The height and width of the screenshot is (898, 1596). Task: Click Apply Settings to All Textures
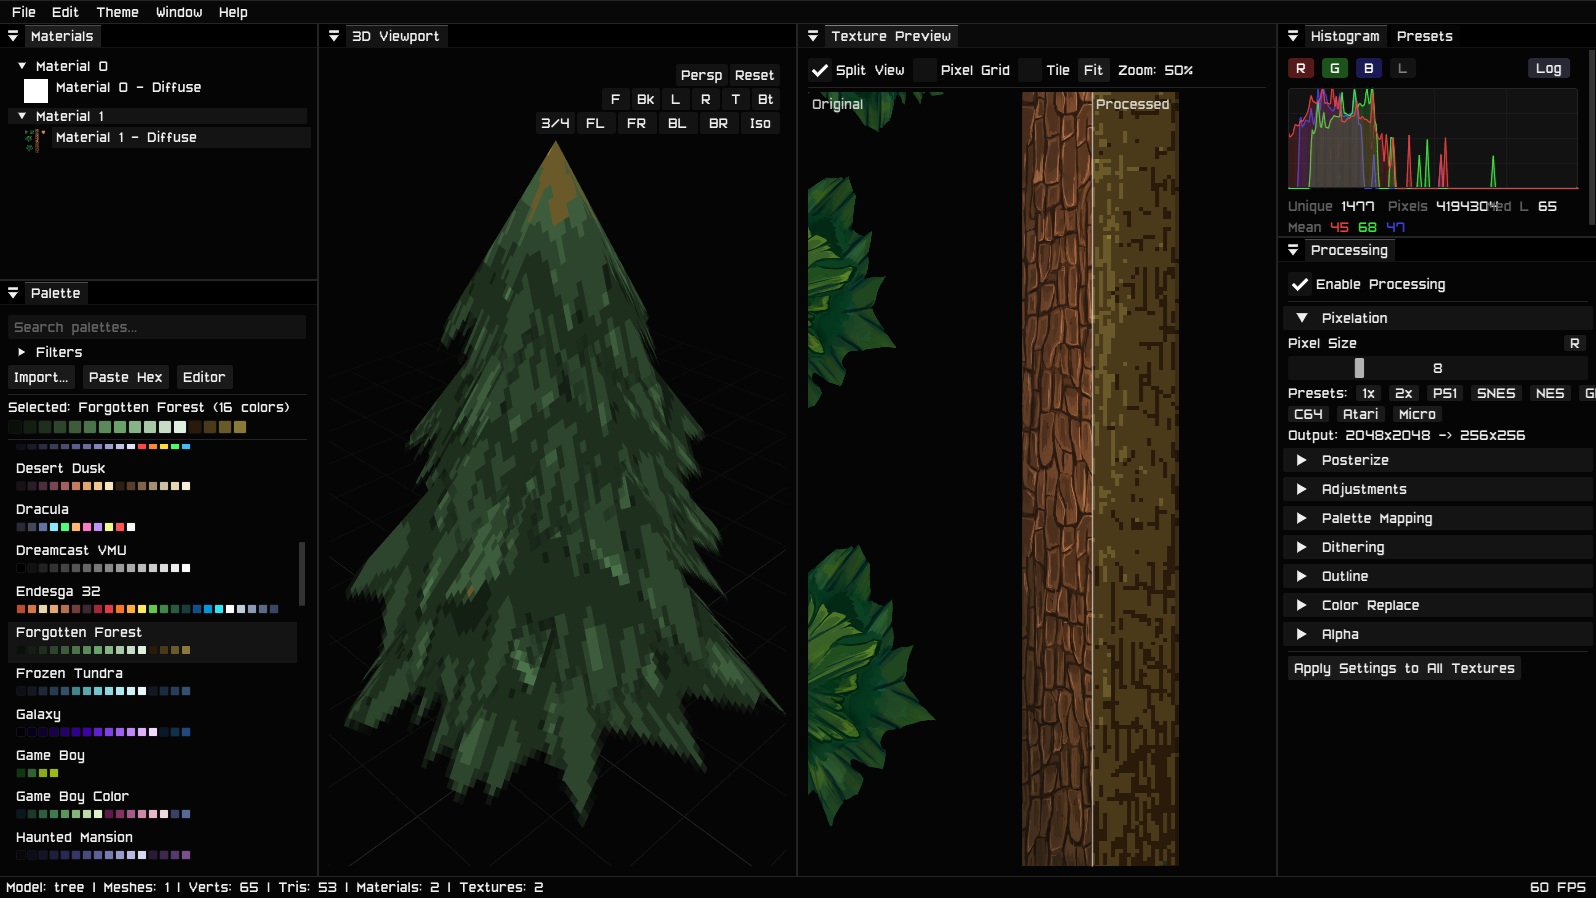point(1404,668)
